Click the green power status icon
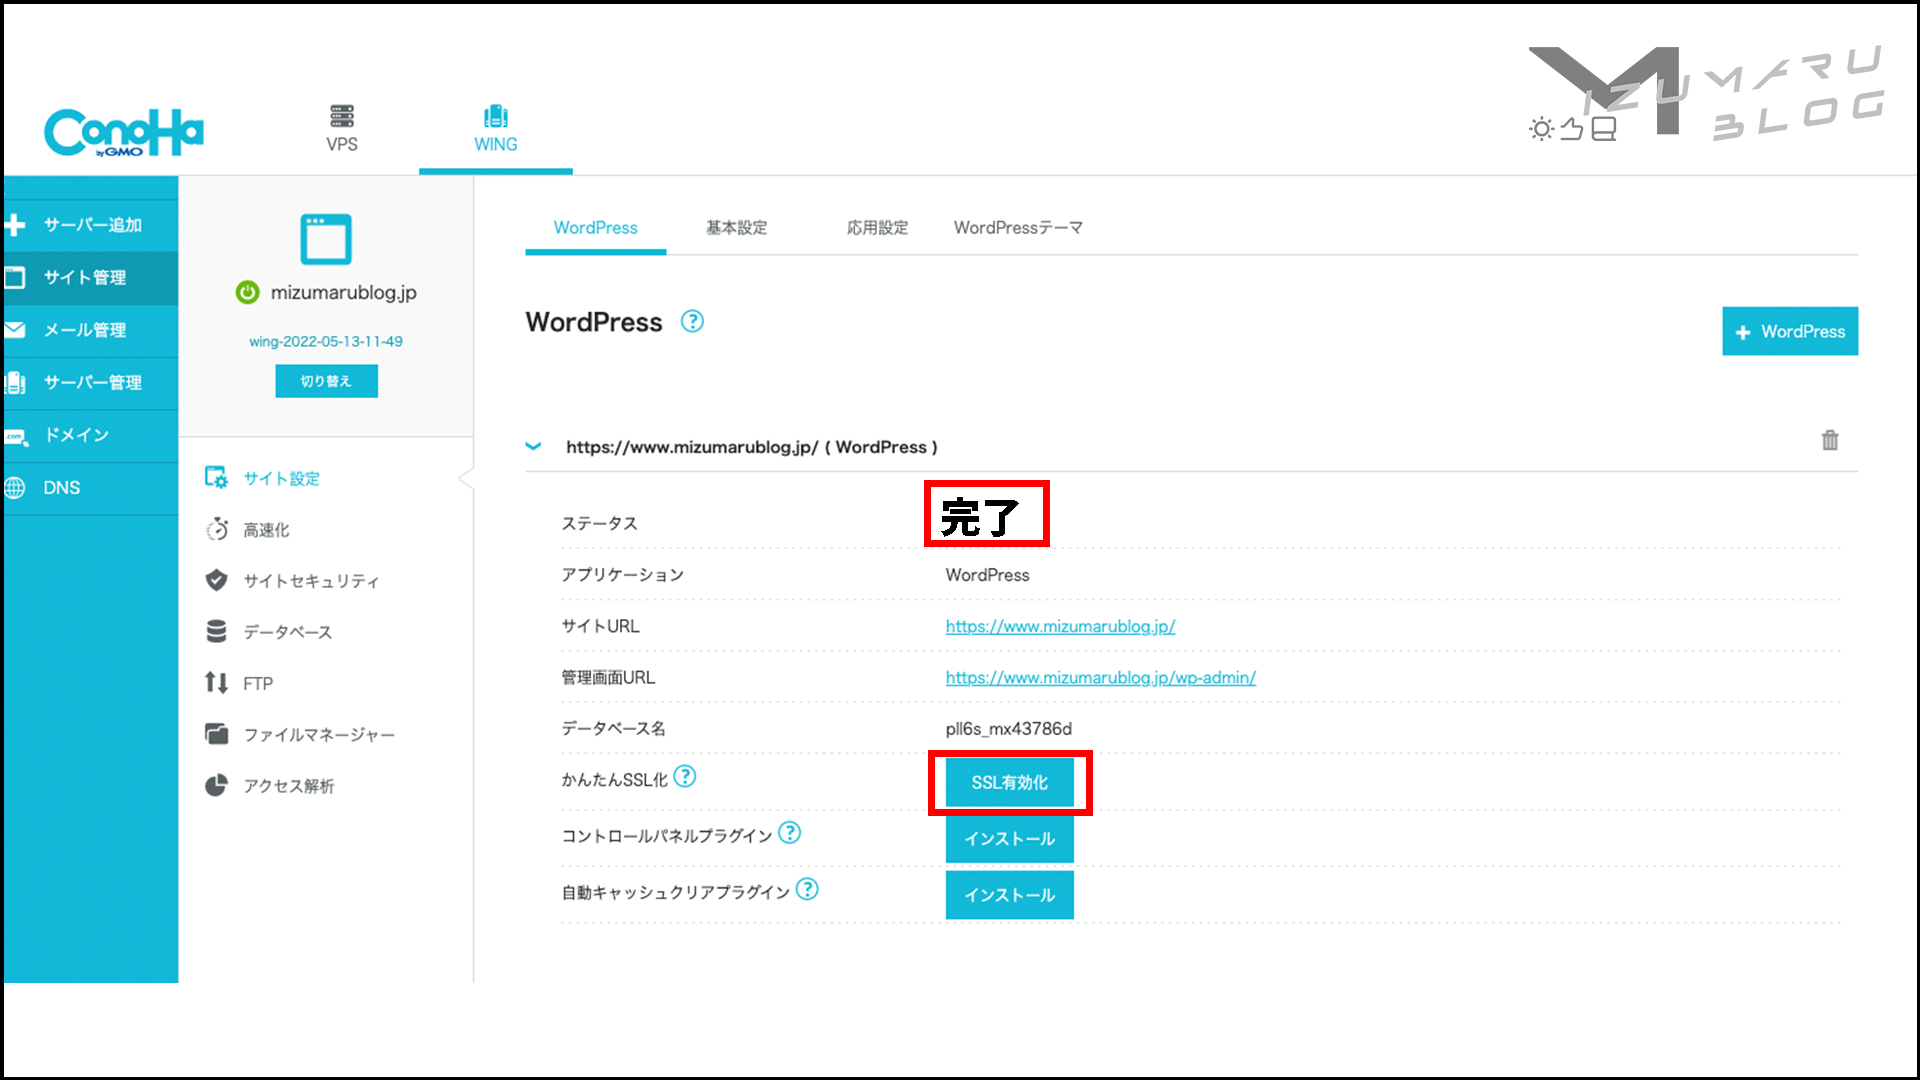 tap(247, 292)
